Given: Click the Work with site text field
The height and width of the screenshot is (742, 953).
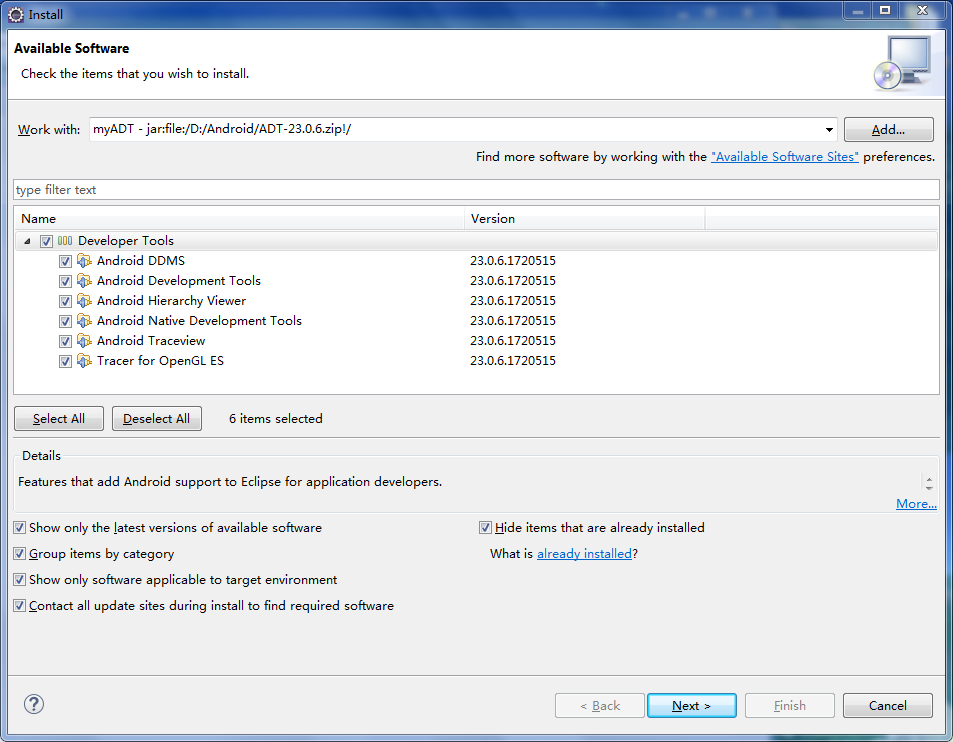Looking at the screenshot, I should coord(456,129).
